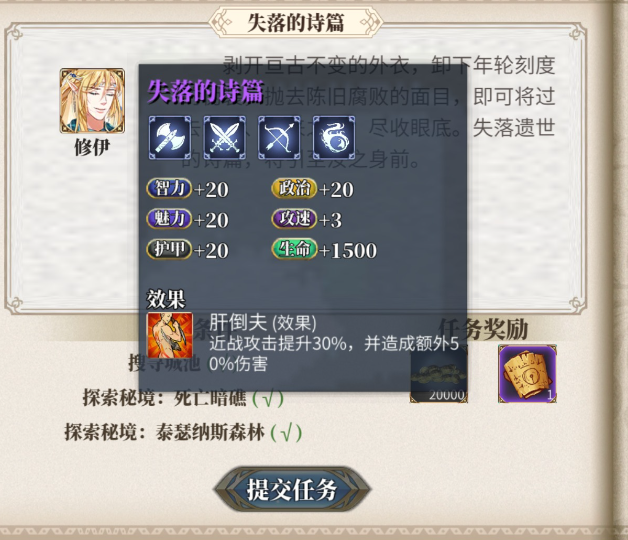
Task: Select the crossed swords weapon icon
Action: tap(224, 137)
